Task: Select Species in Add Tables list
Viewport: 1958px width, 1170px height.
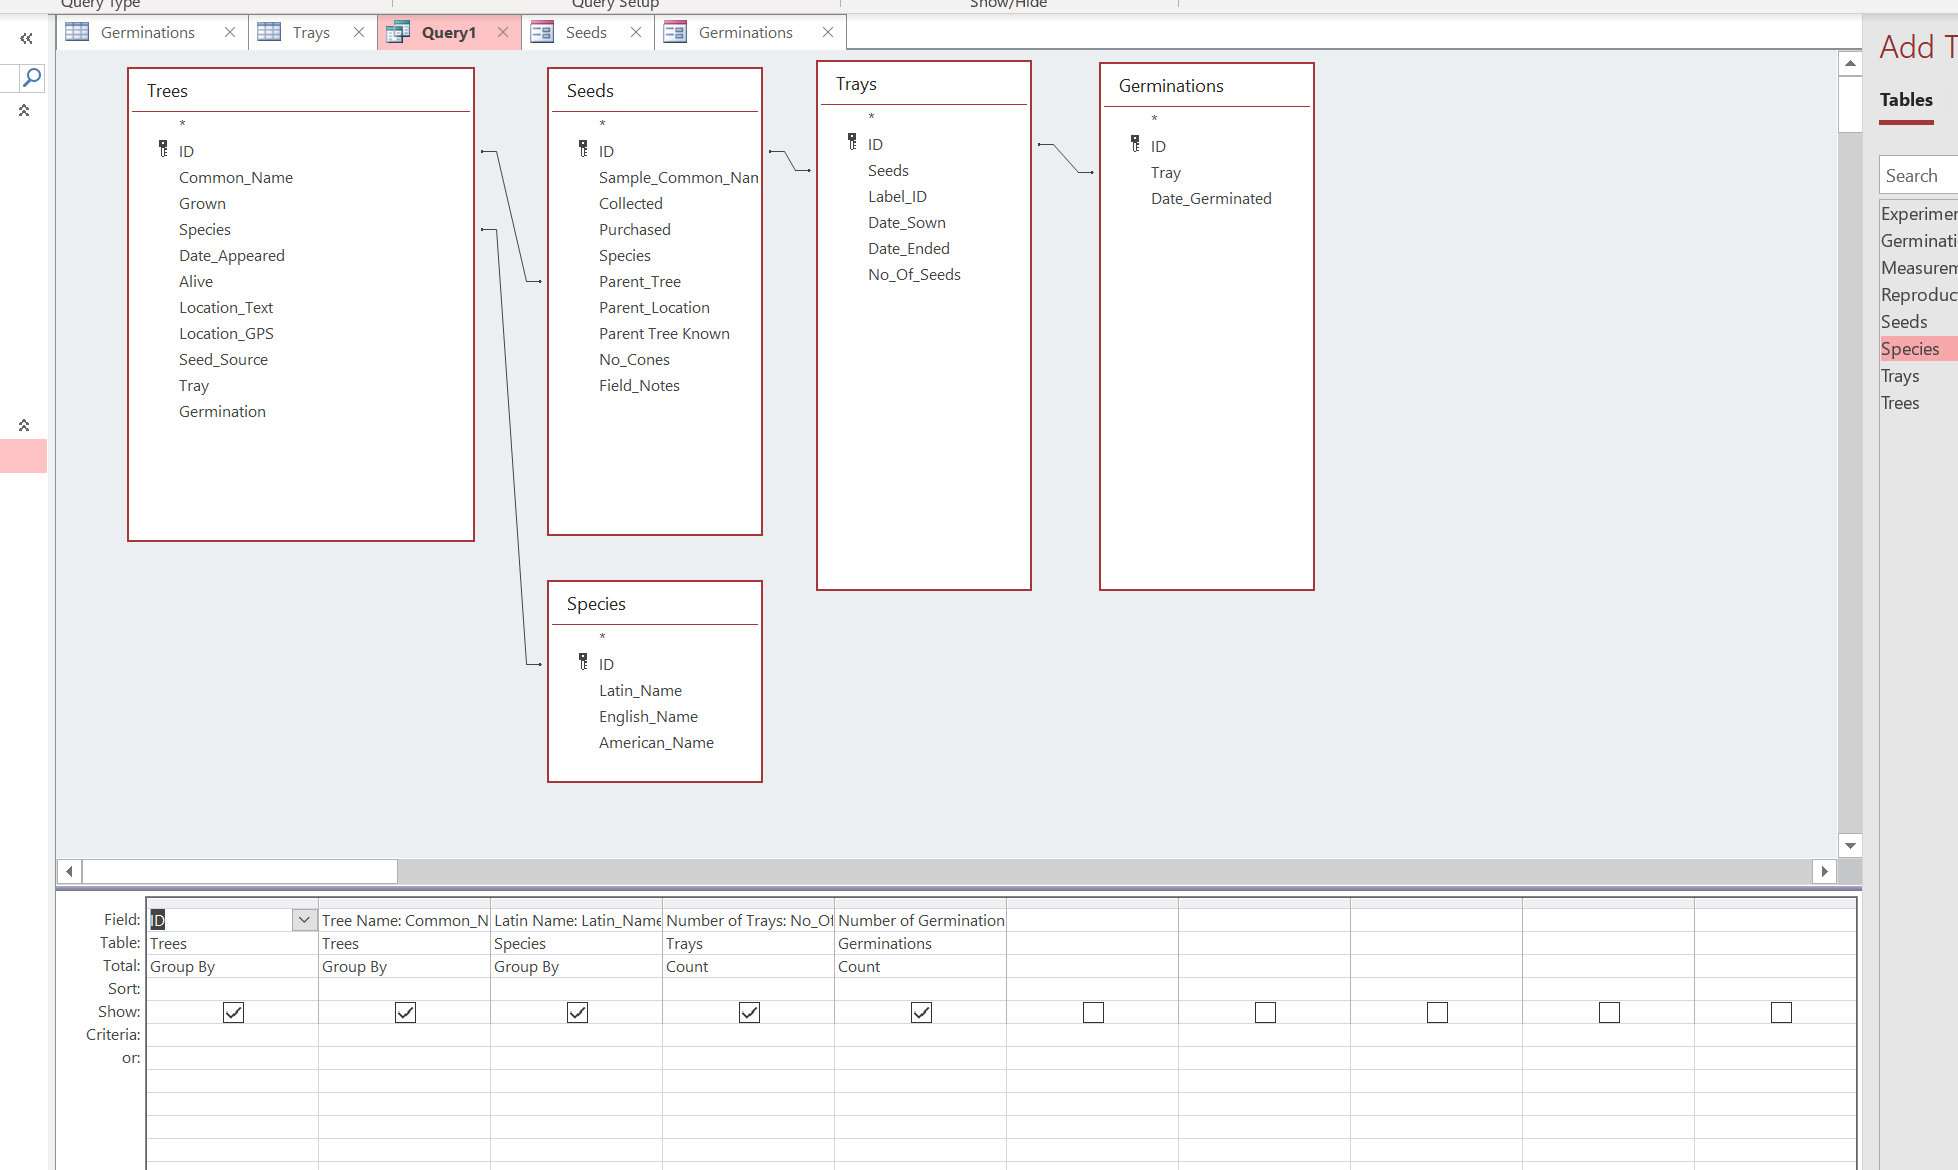Action: [1909, 348]
